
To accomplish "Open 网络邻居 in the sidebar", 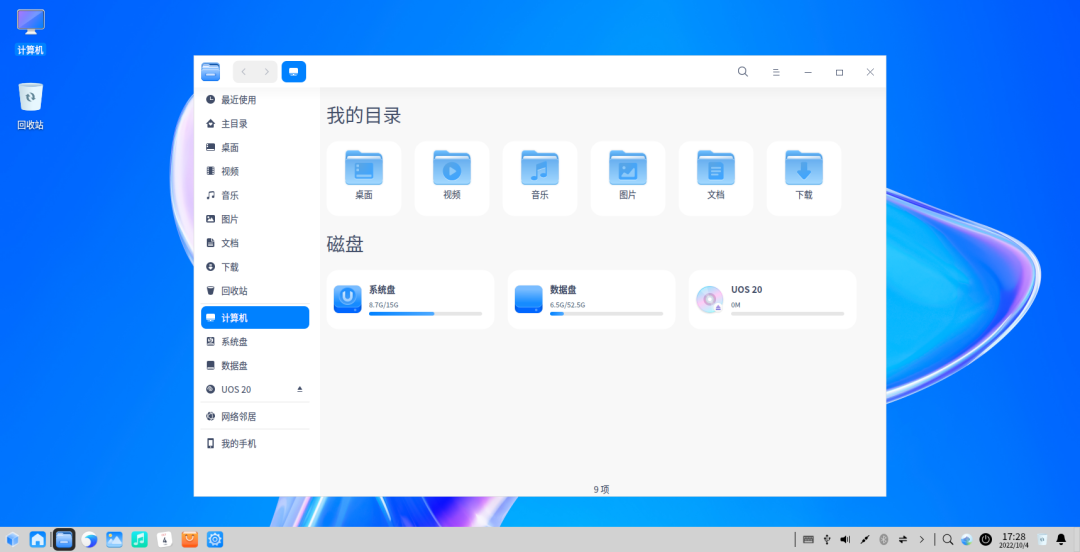I will (255, 417).
